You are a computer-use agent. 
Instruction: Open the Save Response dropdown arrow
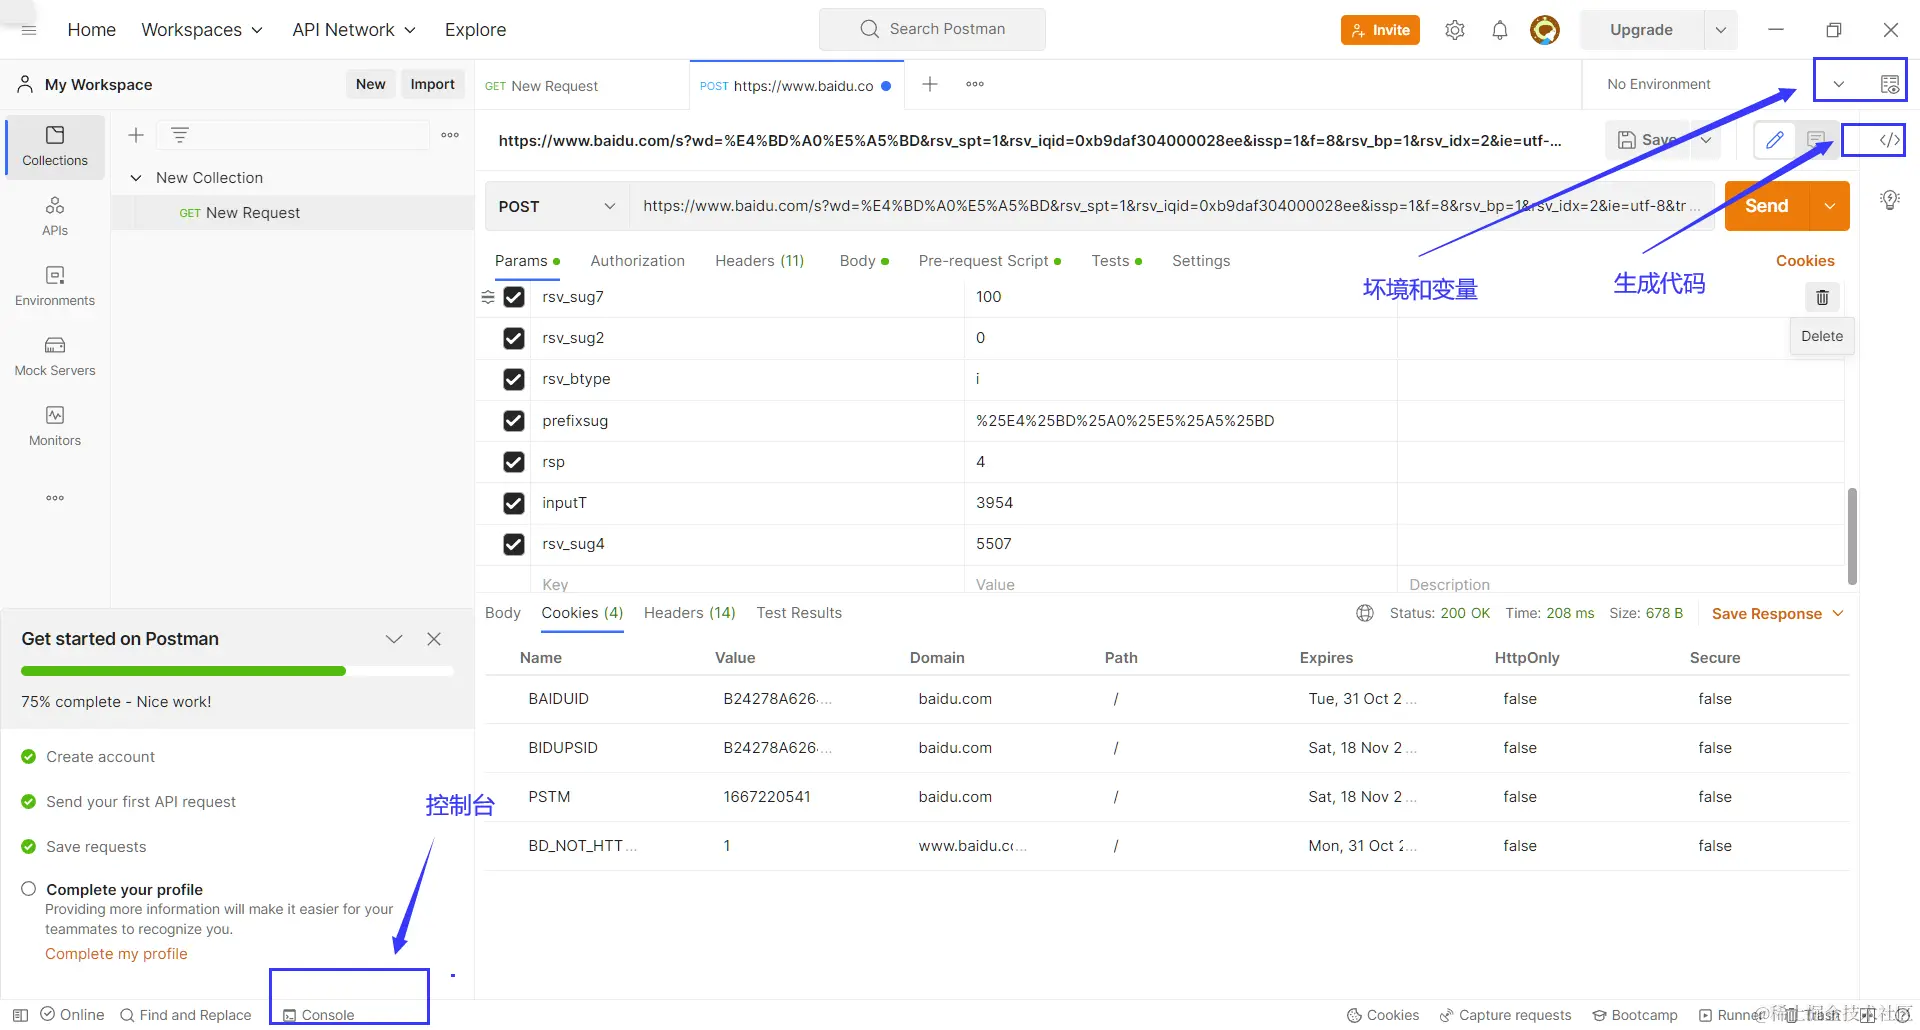tap(1838, 613)
